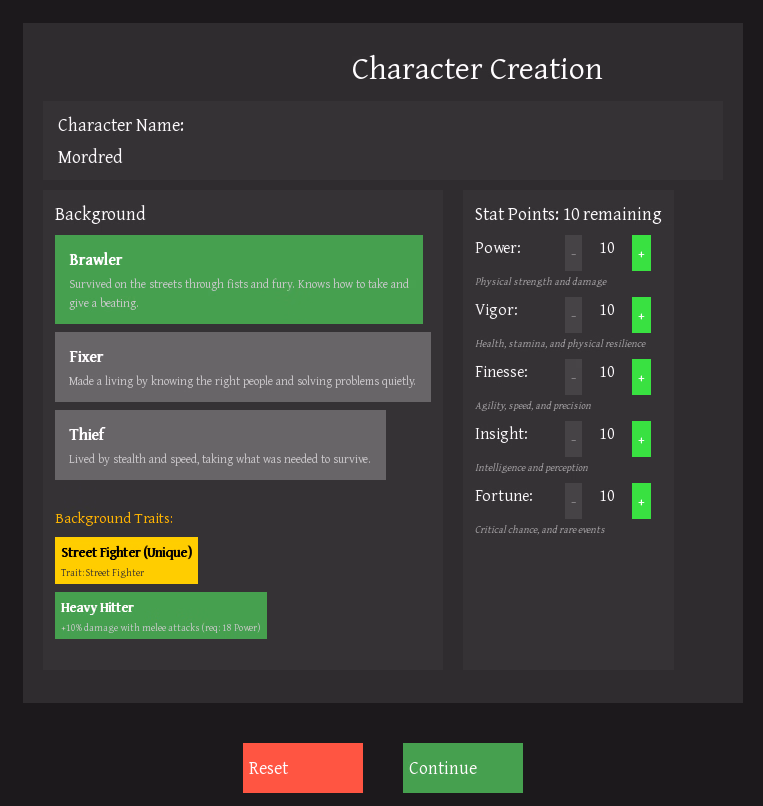Decrease Power stat with minus button
763x806 pixels.
[x=573, y=254]
